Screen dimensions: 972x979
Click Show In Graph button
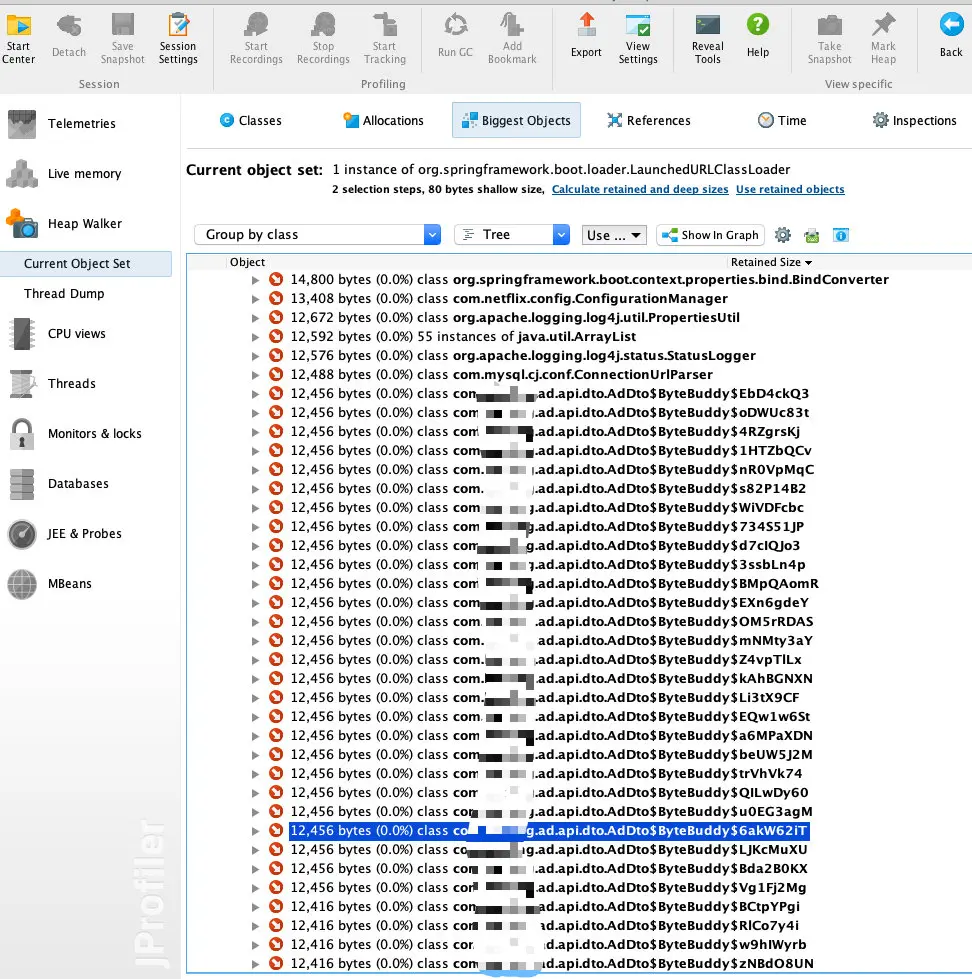(710, 235)
